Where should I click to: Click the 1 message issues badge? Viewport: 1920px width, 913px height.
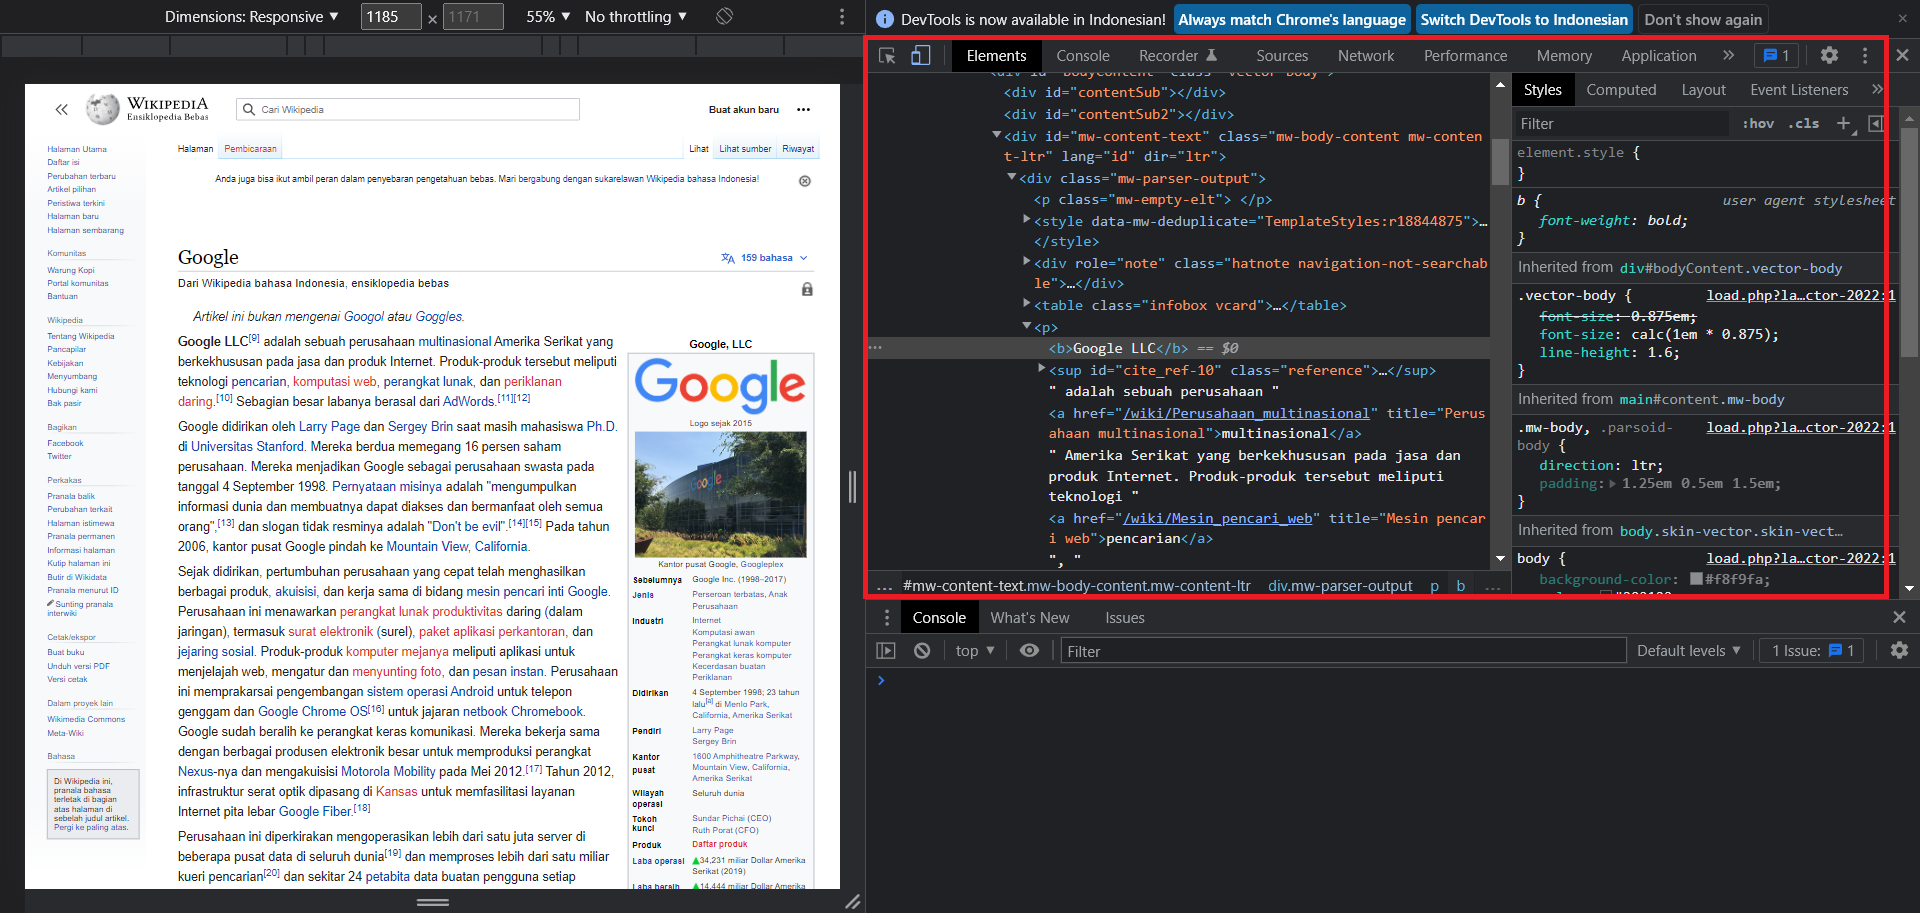tap(1776, 56)
